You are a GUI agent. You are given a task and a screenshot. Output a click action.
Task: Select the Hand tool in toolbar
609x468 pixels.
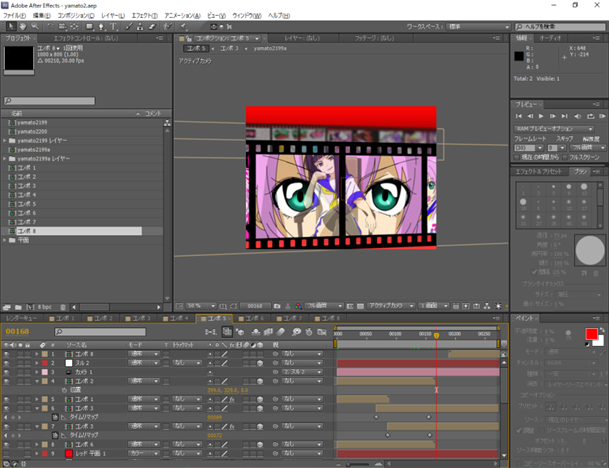point(23,26)
